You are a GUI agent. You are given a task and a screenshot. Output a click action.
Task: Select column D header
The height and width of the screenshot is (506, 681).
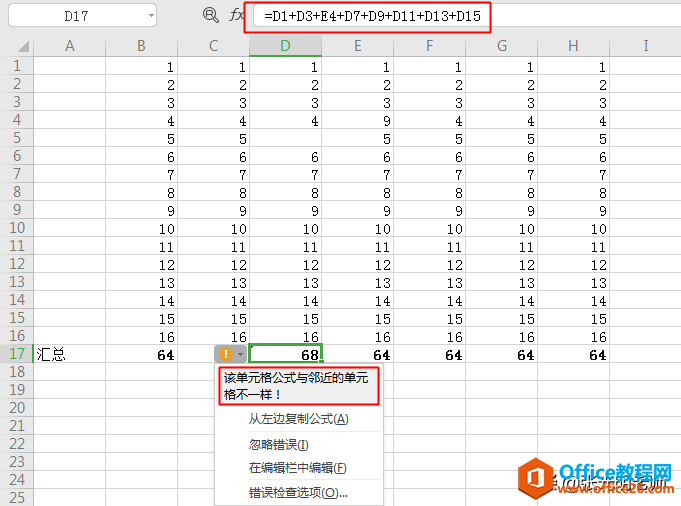[285, 46]
